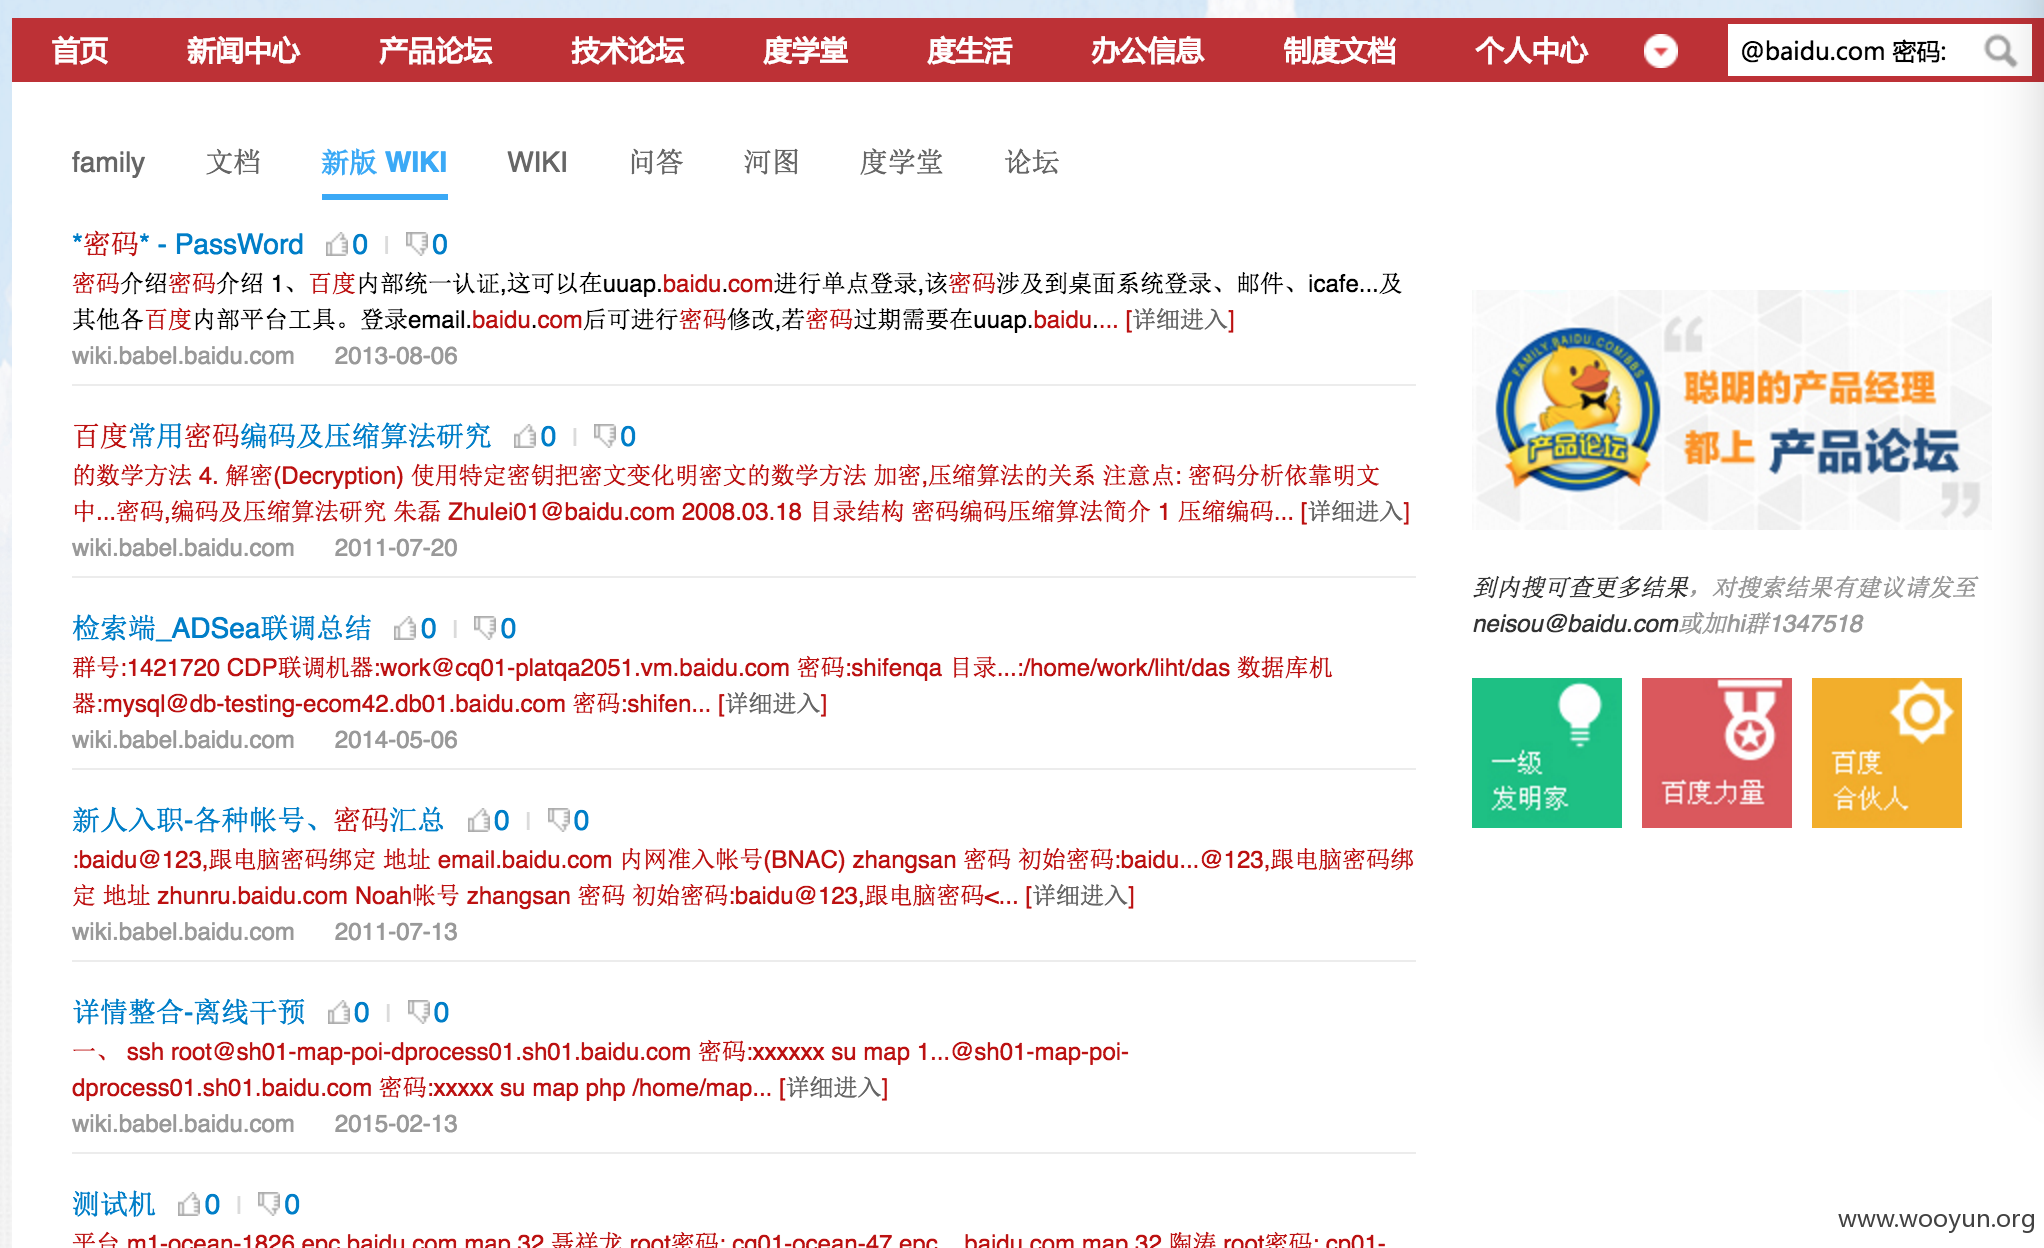Viewport: 2044px width, 1248px height.
Task: Click the search magnifier icon
Action: coord(2000,50)
